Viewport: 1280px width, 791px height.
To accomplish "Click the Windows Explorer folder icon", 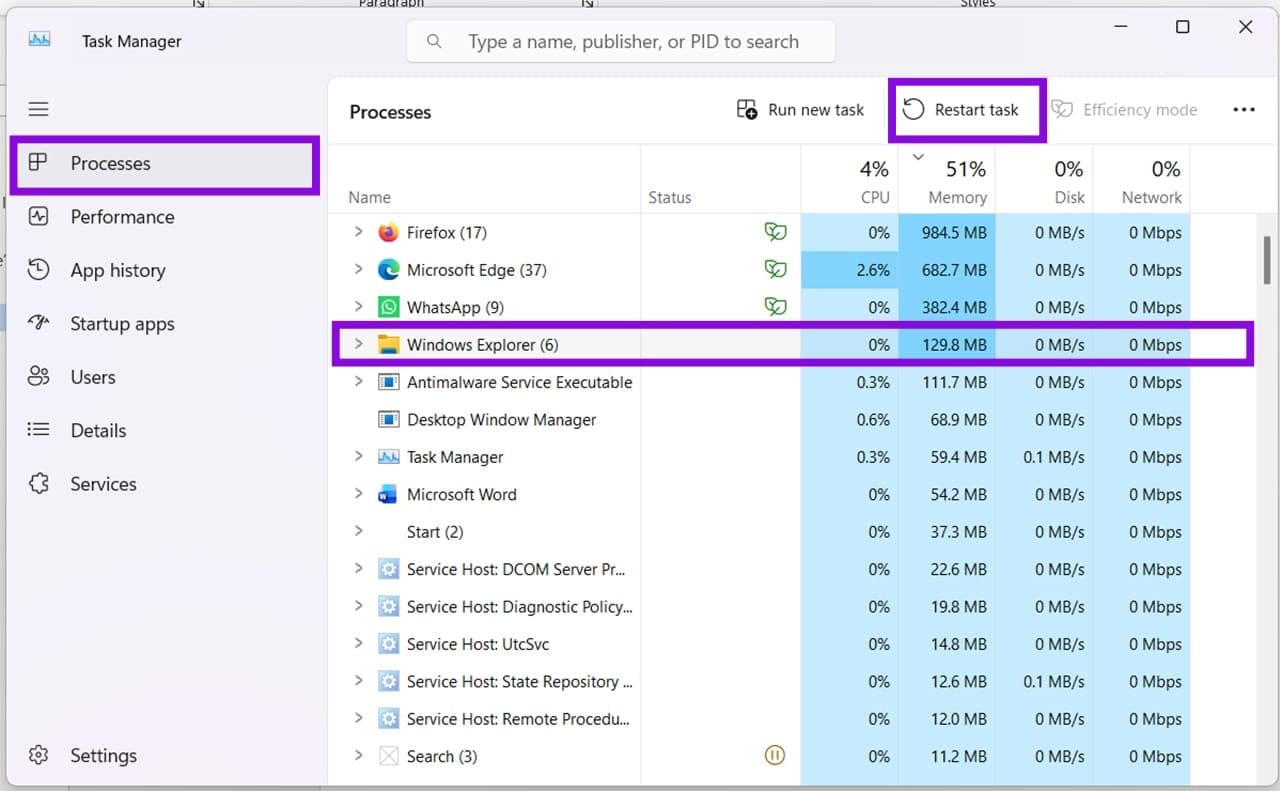I will tap(388, 345).
